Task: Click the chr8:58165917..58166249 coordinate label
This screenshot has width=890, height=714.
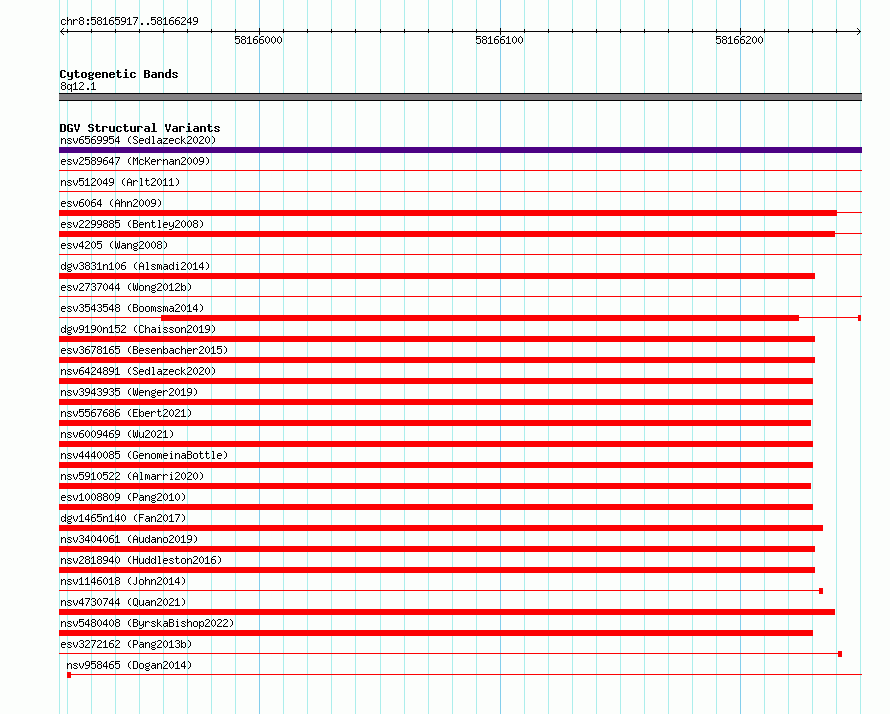Action: tap(129, 22)
